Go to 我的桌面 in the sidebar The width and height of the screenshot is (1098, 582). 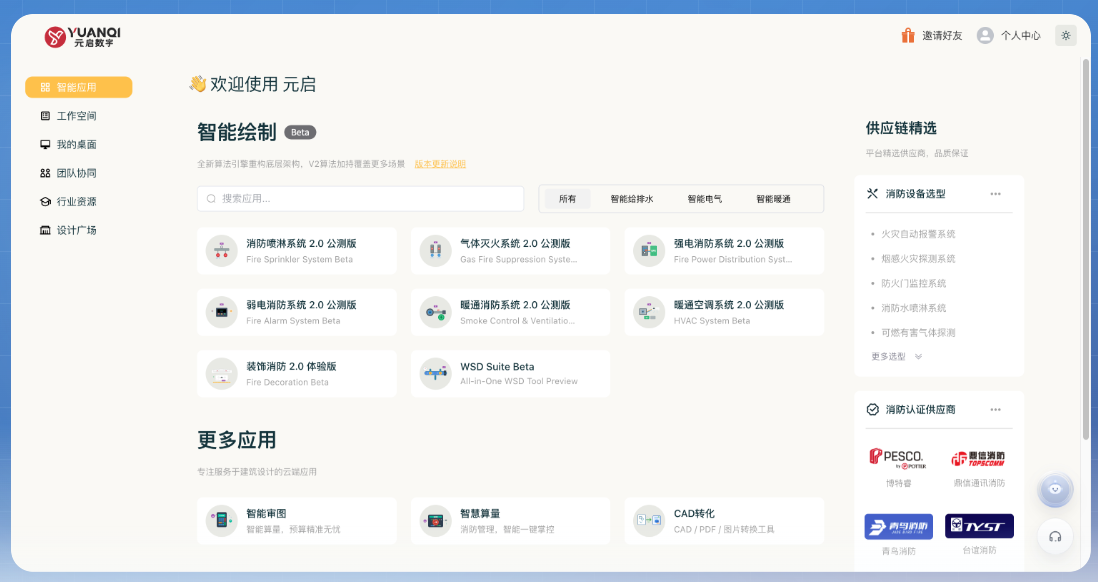pyautogui.click(x=78, y=144)
